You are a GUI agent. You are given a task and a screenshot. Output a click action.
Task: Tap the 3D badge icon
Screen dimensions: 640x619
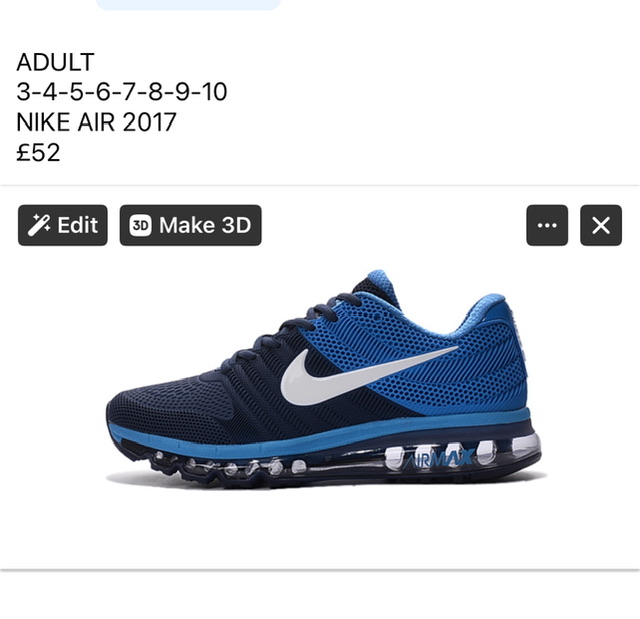point(140,225)
